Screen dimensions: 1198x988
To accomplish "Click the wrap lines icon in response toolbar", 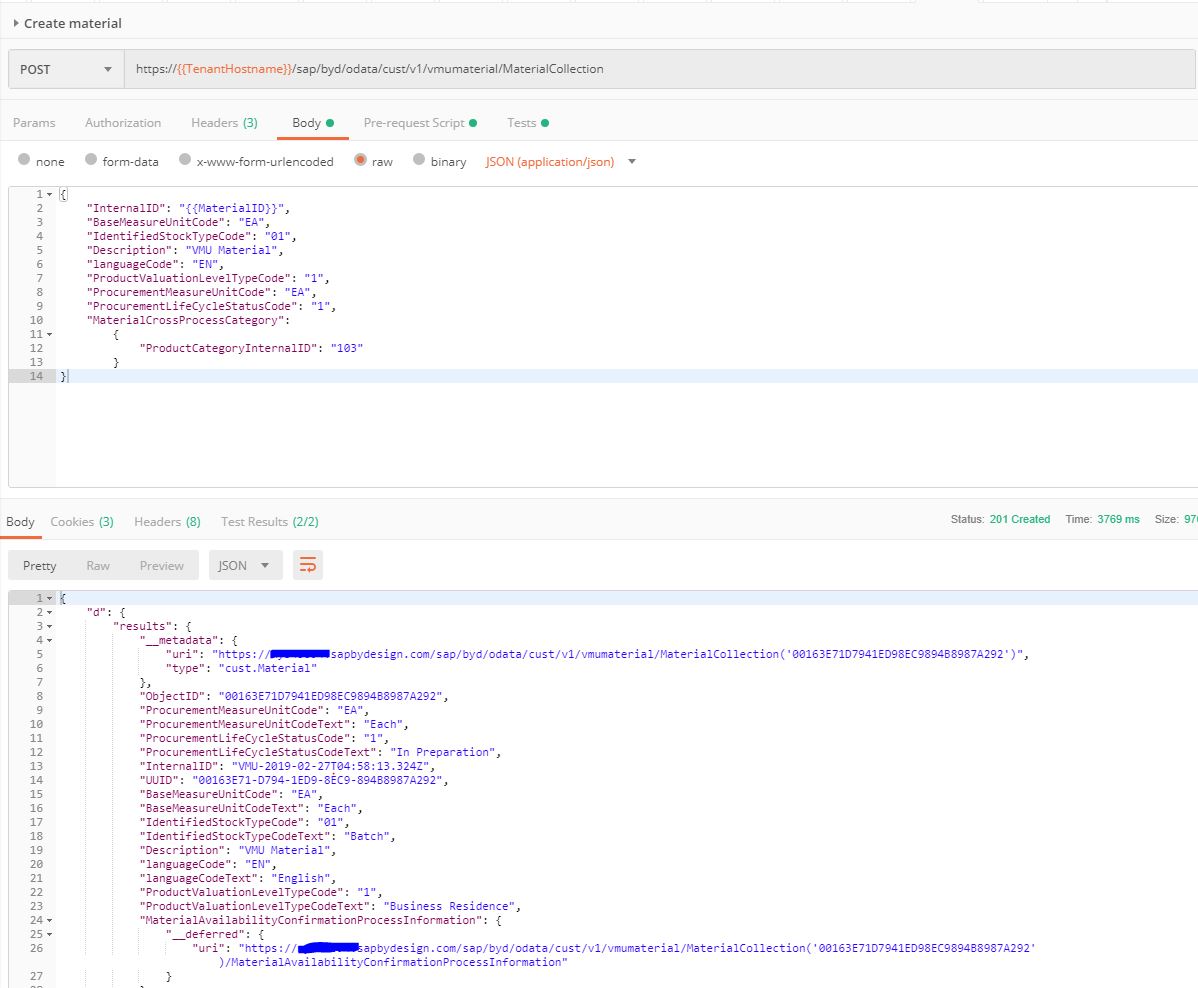I will tap(308, 566).
